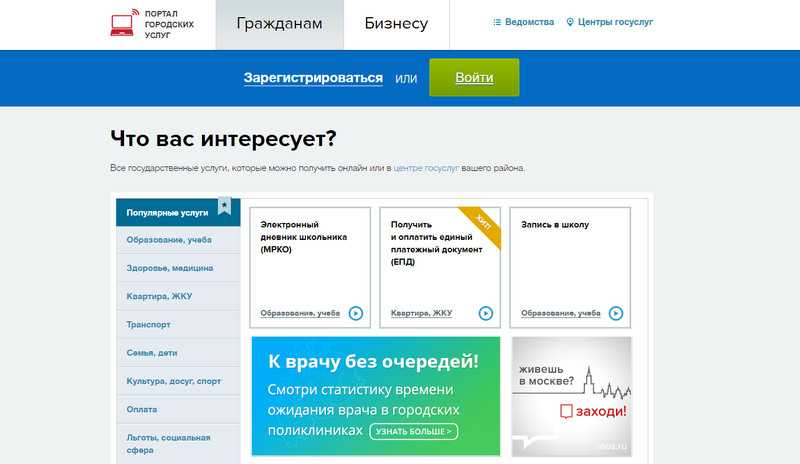This screenshot has height=464, width=800.
Task: Click УЗНАТЬ БОЛЬШЕ button on banner
Action: coord(414,431)
